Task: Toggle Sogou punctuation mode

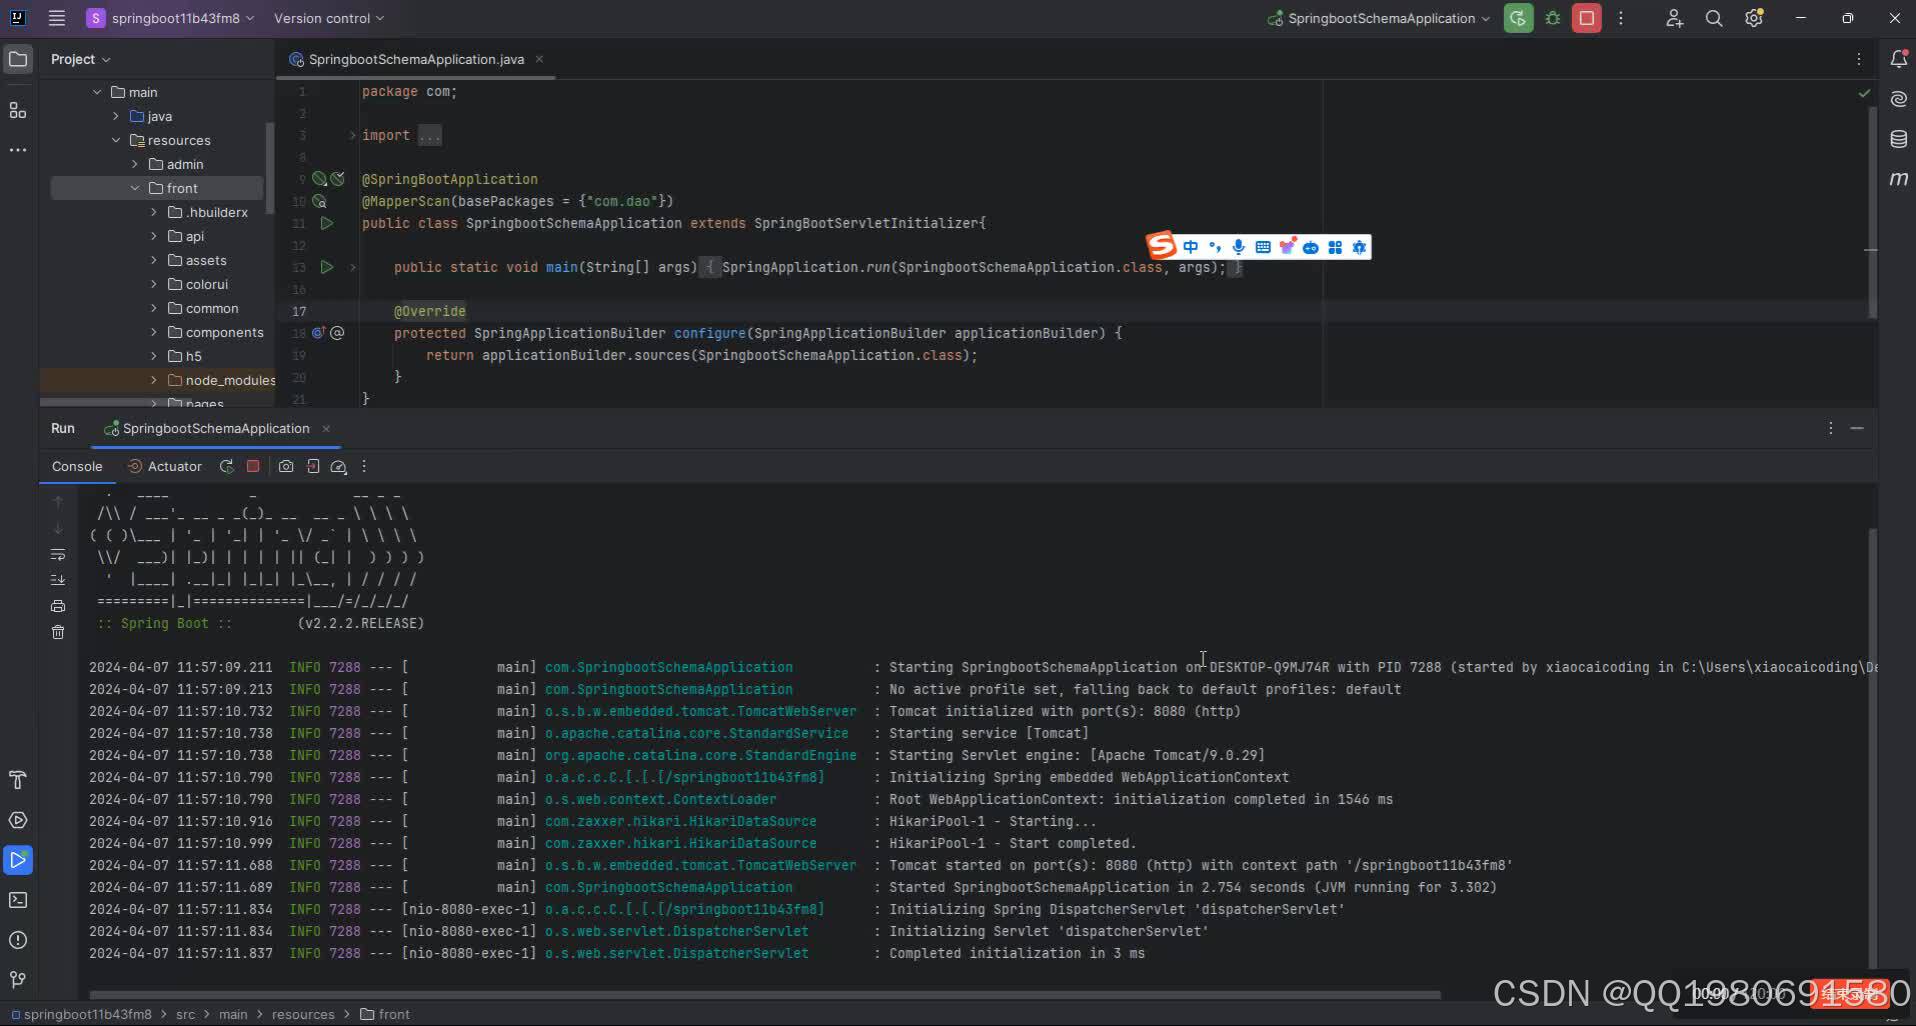Action: coord(1214,247)
